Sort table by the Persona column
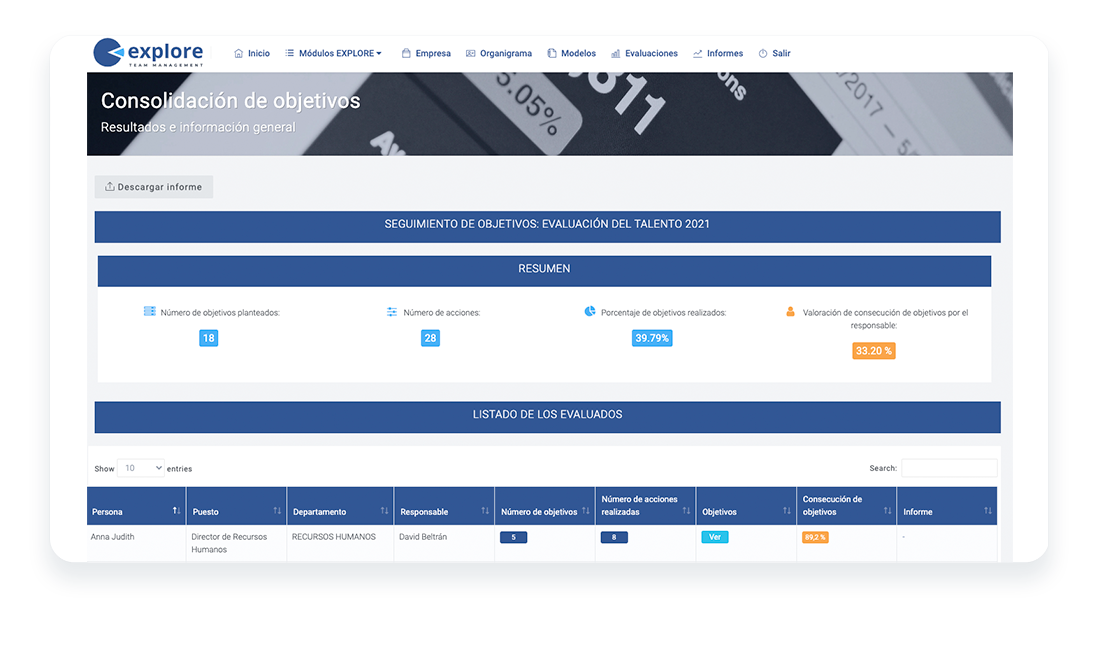1100x650 pixels. (136, 506)
